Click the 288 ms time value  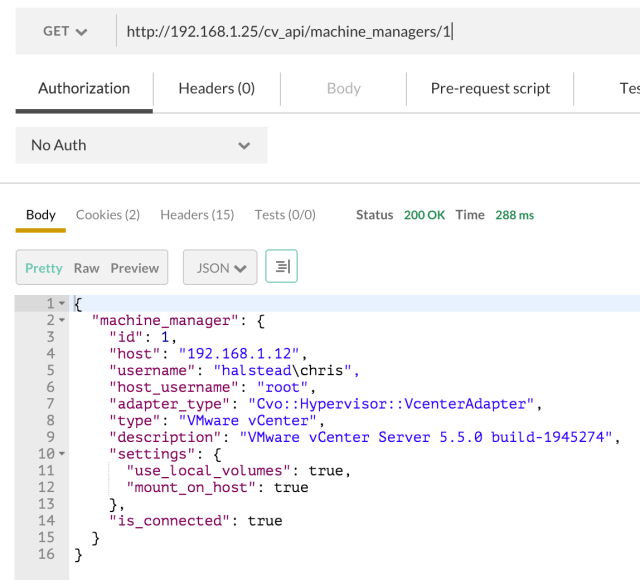tap(514, 215)
